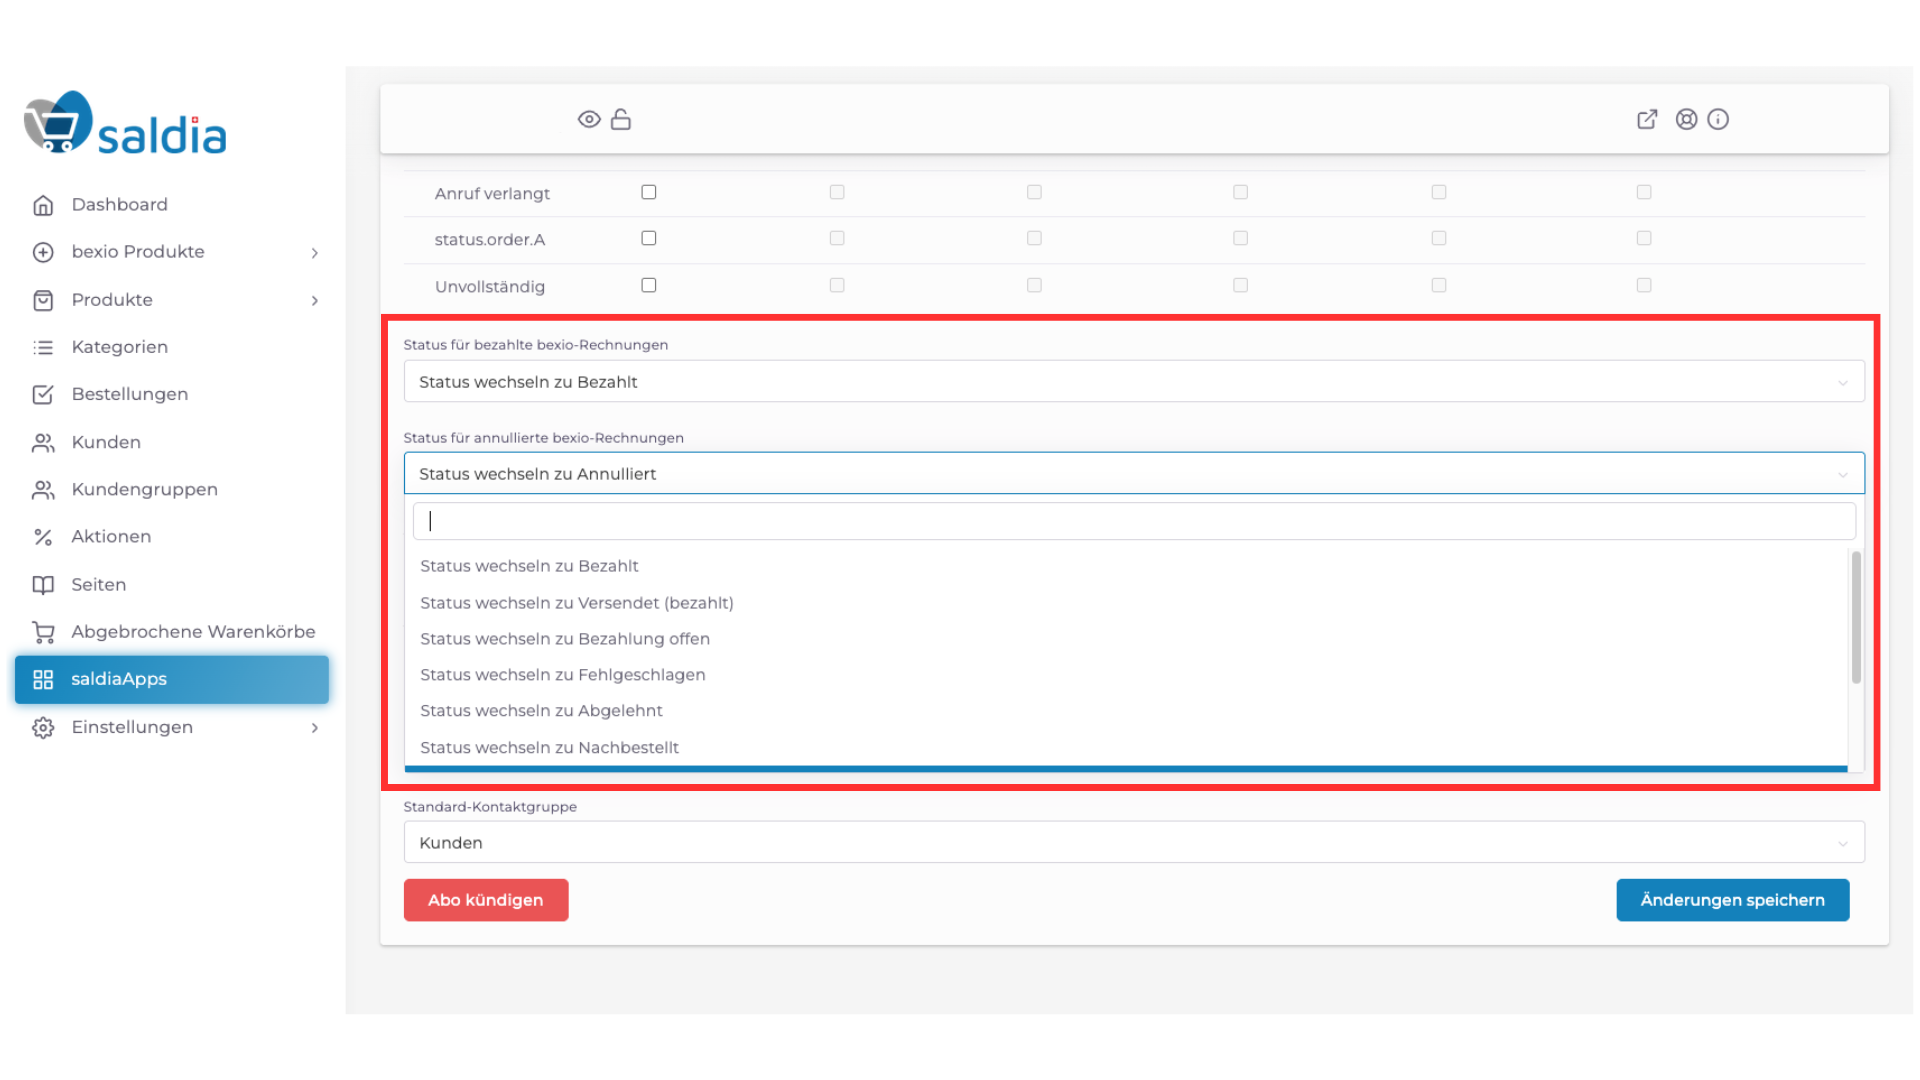This screenshot has height=1080, width=1920.
Task: Click the Einstellungen gear icon
Action: [x=43, y=727]
